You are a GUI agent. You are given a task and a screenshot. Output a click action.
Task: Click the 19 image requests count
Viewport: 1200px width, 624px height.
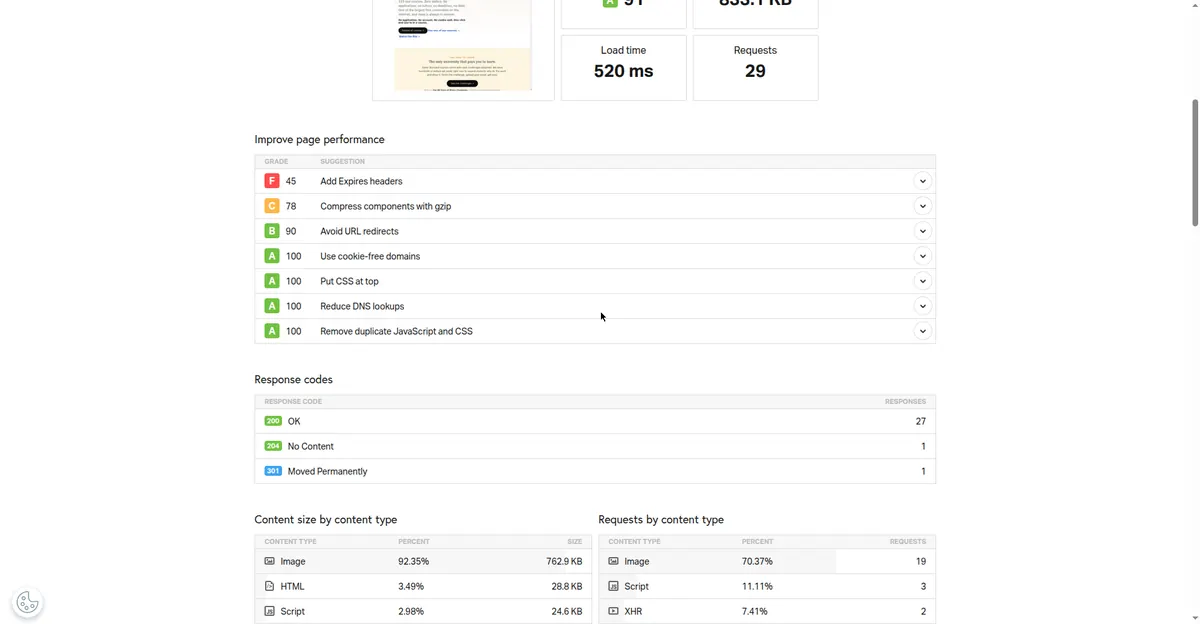click(921, 561)
